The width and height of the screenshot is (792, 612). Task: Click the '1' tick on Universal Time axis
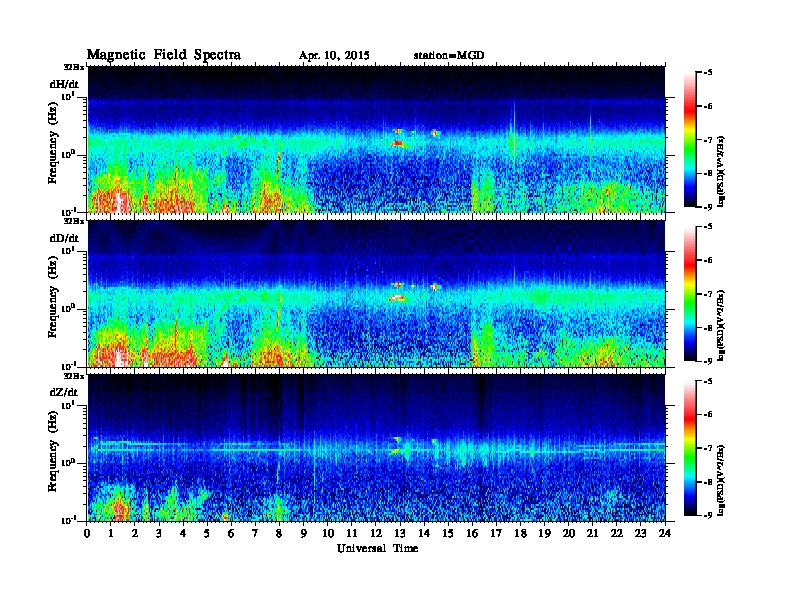[x=111, y=533]
